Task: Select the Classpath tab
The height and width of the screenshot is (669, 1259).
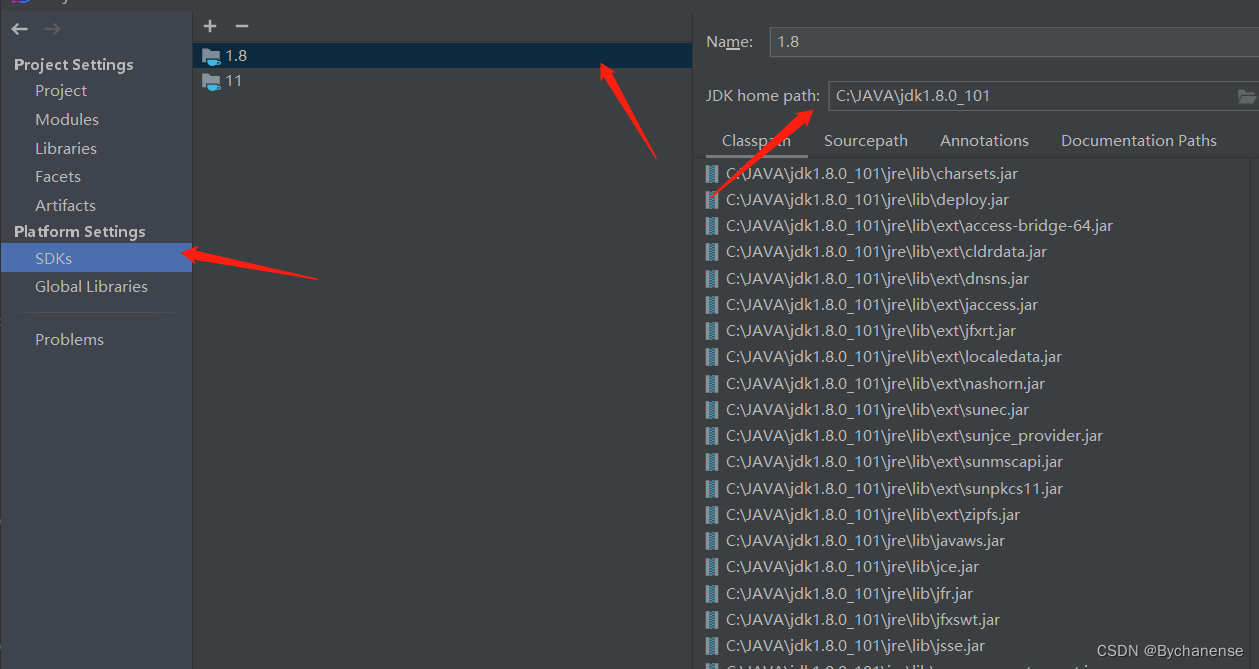Action: 755,140
